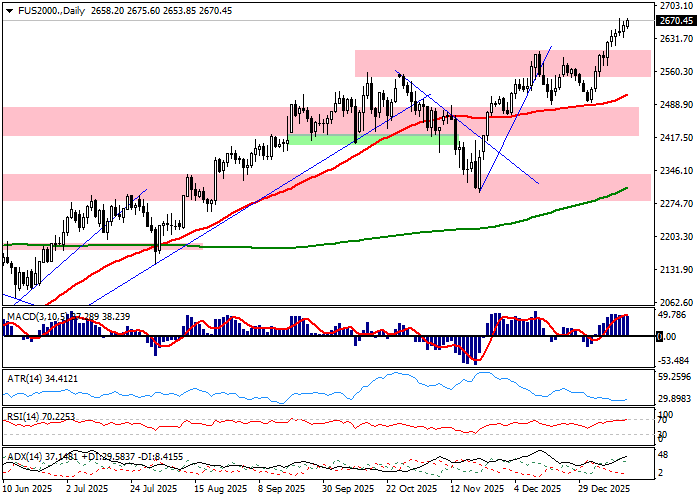Viewport: 700px width, 500px height.
Task: Click the ADX(14) indicator label
Action: tap(22, 456)
